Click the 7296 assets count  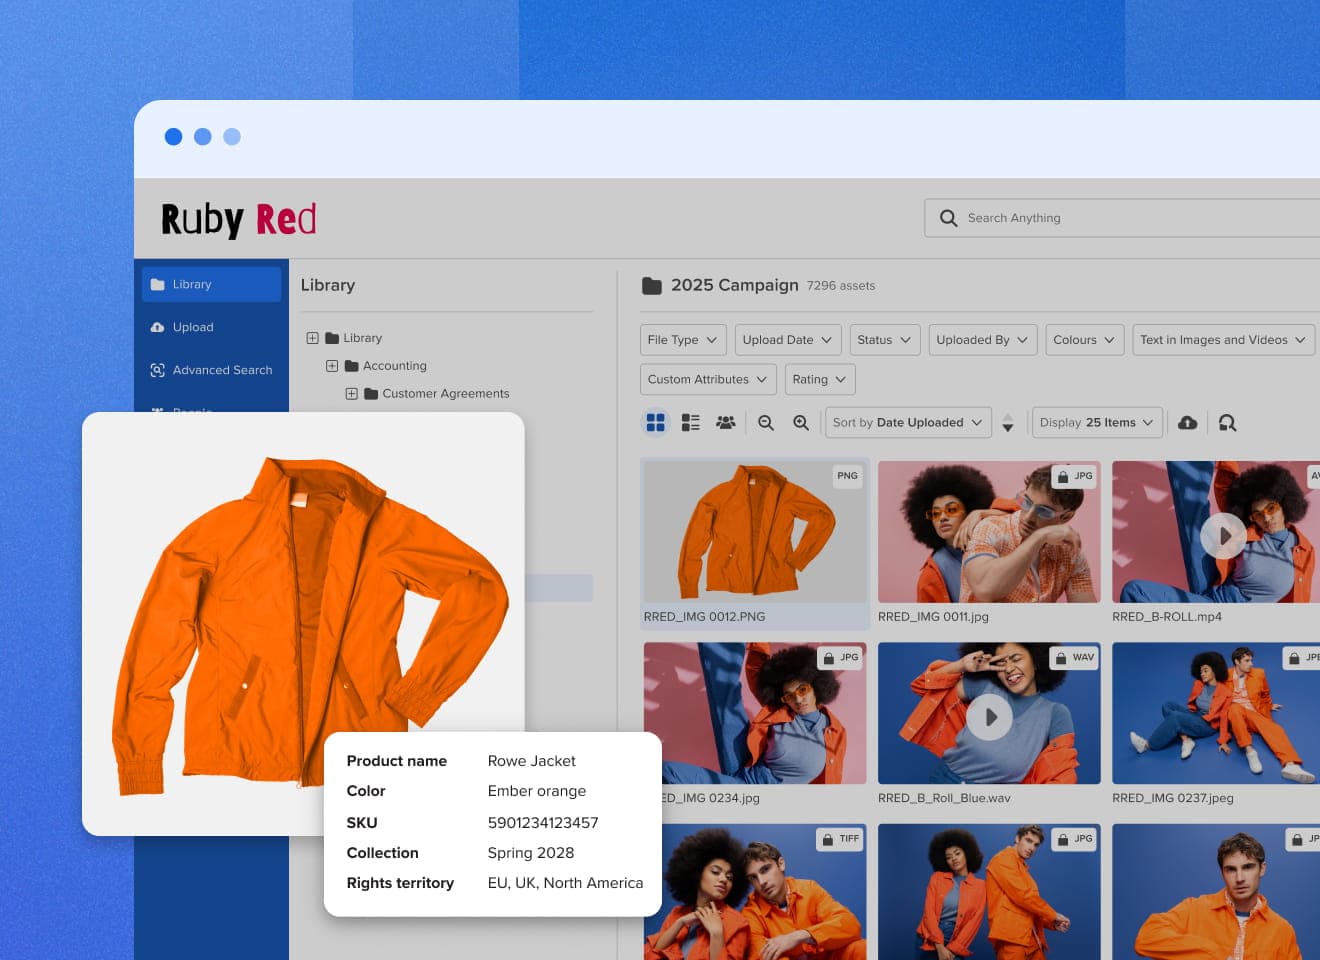coord(841,286)
